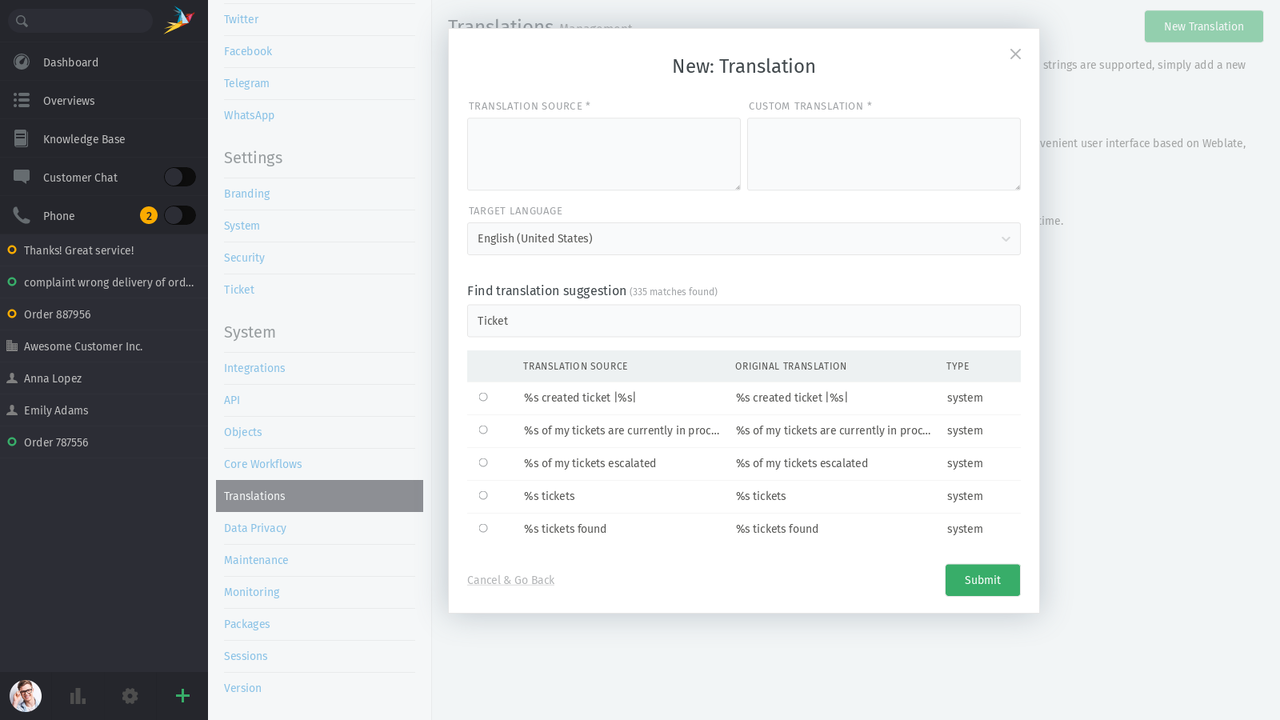Open the Target Language dropdown
1280x720 pixels.
tap(744, 238)
